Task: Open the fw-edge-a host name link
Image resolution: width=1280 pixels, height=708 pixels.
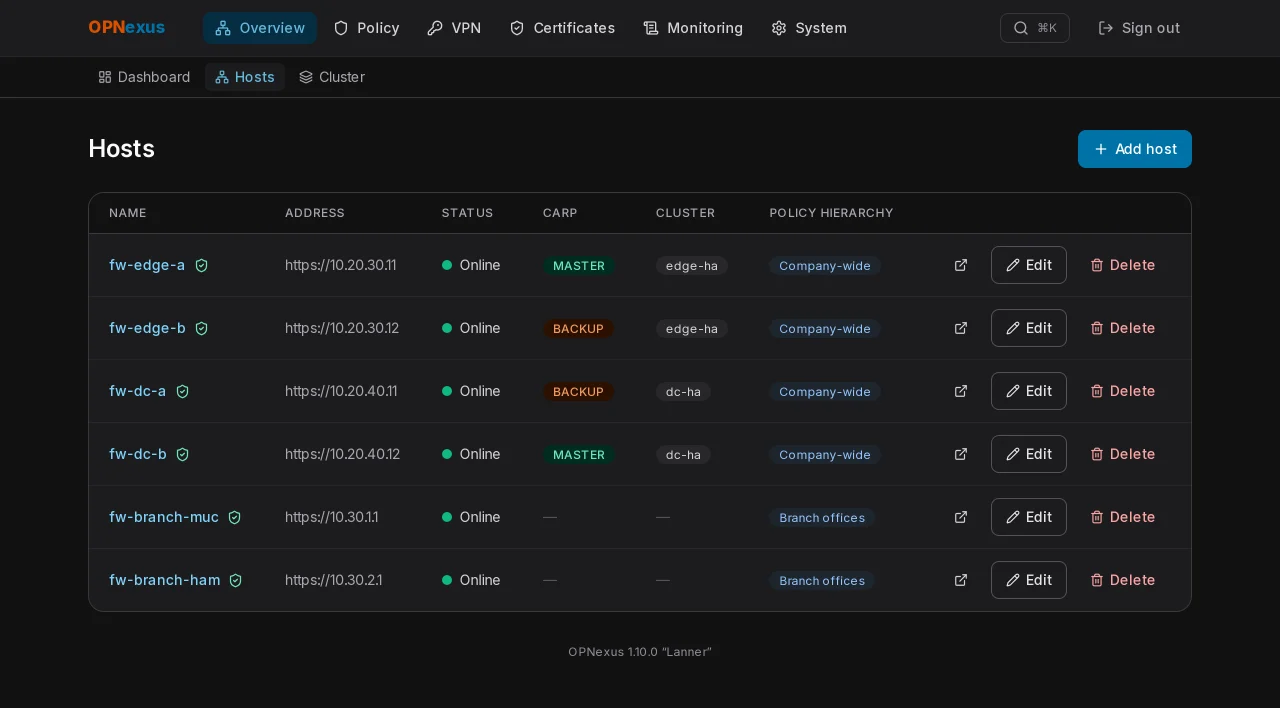Action: click(x=147, y=265)
